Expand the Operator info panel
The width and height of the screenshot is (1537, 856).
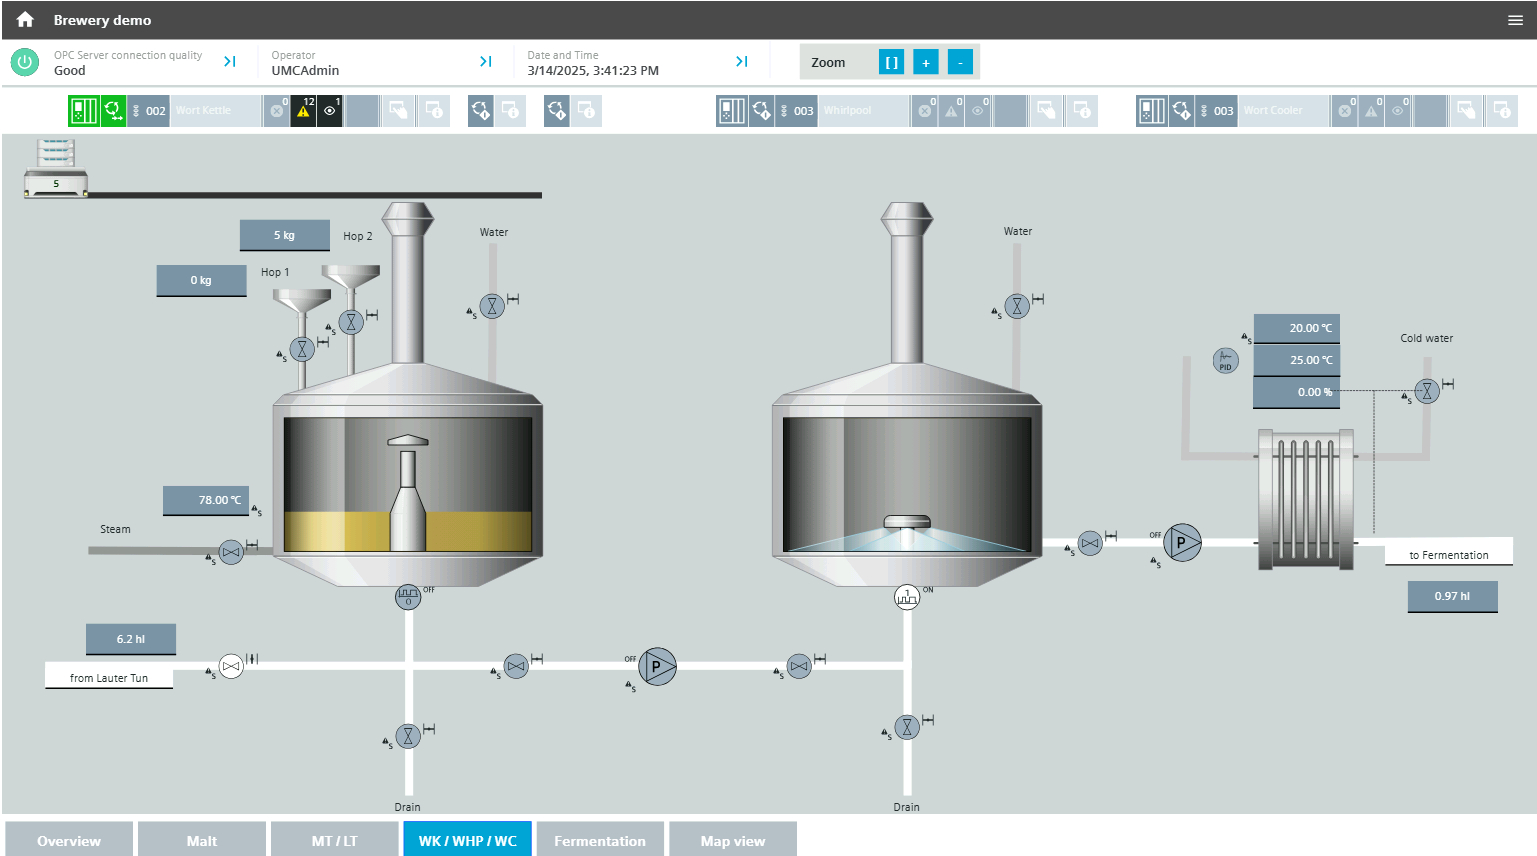(x=486, y=62)
